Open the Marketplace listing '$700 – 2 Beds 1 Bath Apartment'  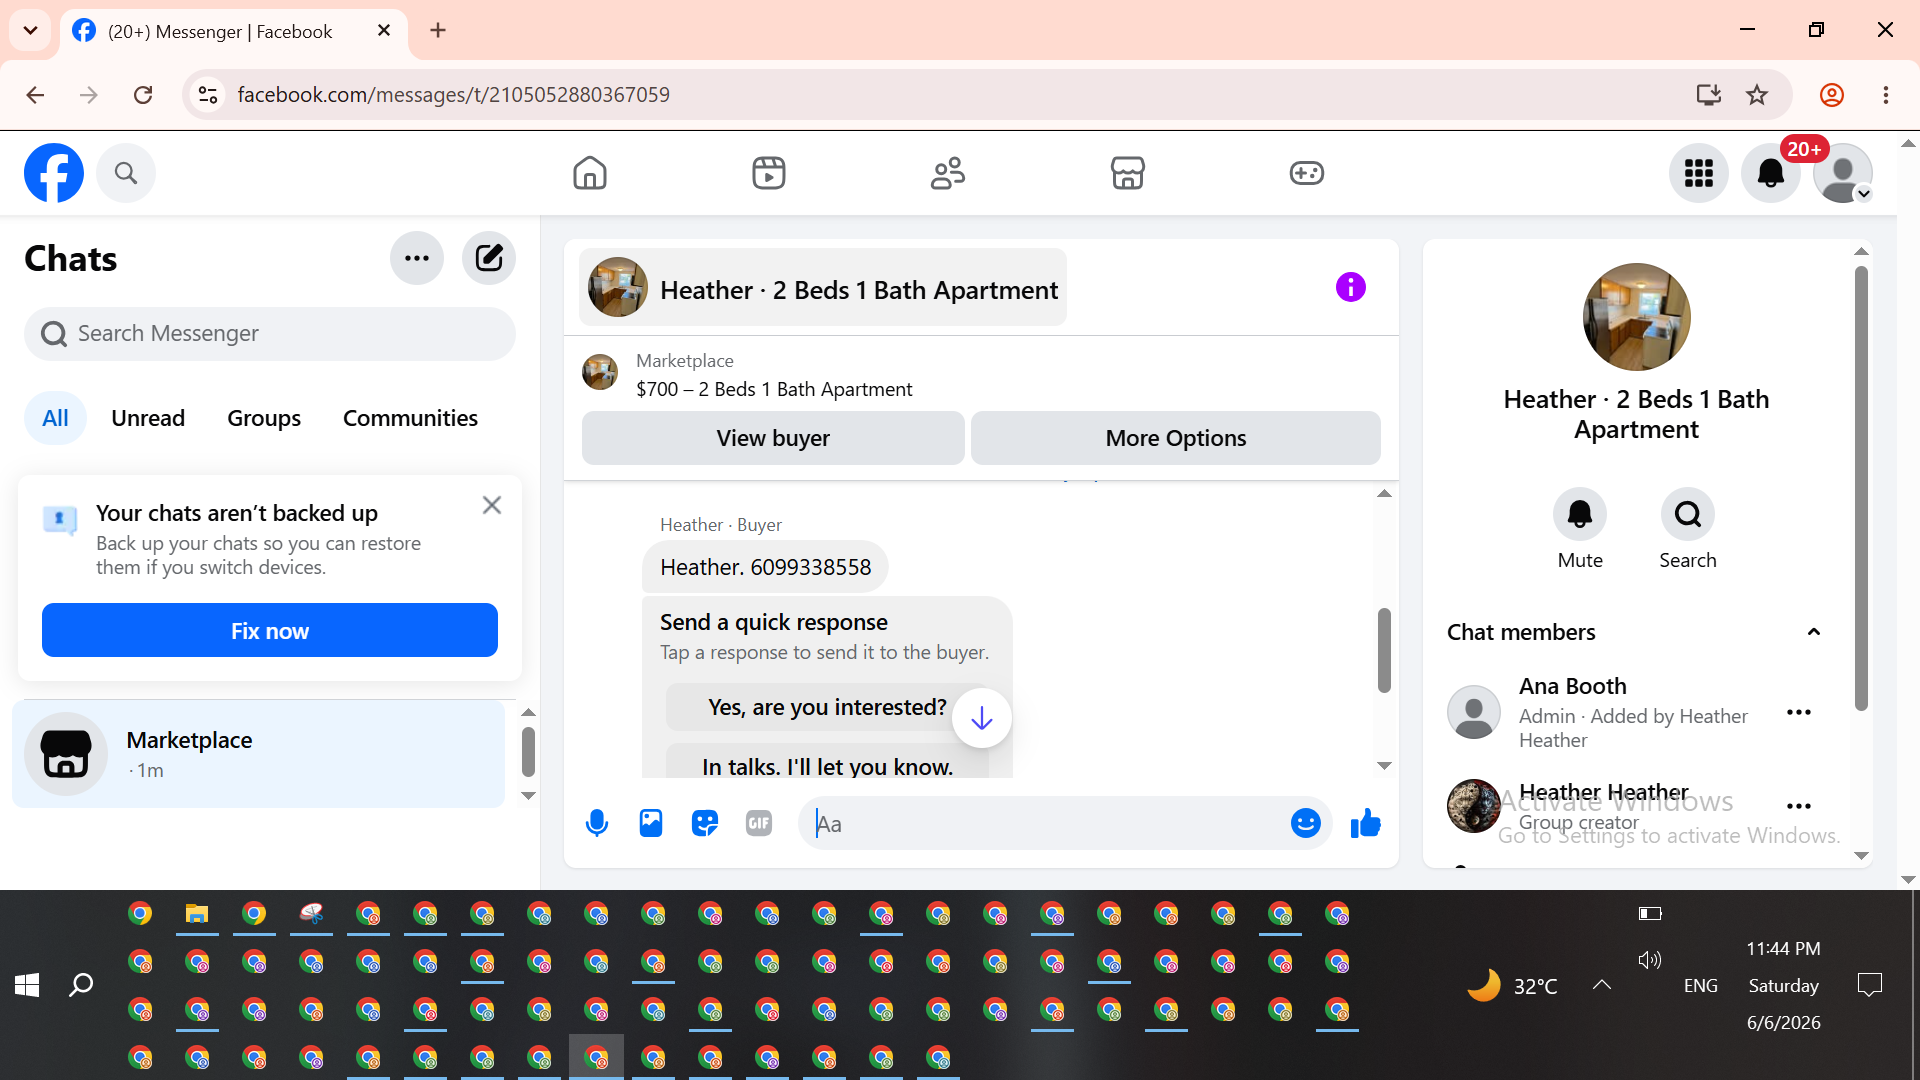coord(774,389)
